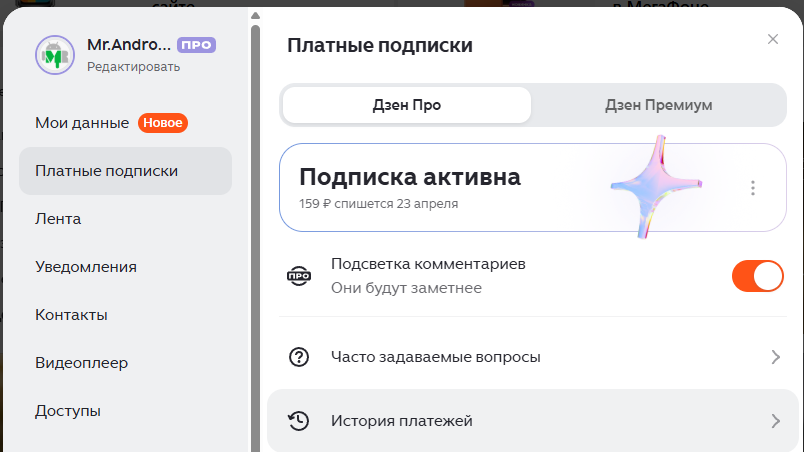Switch to Дзен Про tab
The width and height of the screenshot is (804, 452).
tap(407, 105)
